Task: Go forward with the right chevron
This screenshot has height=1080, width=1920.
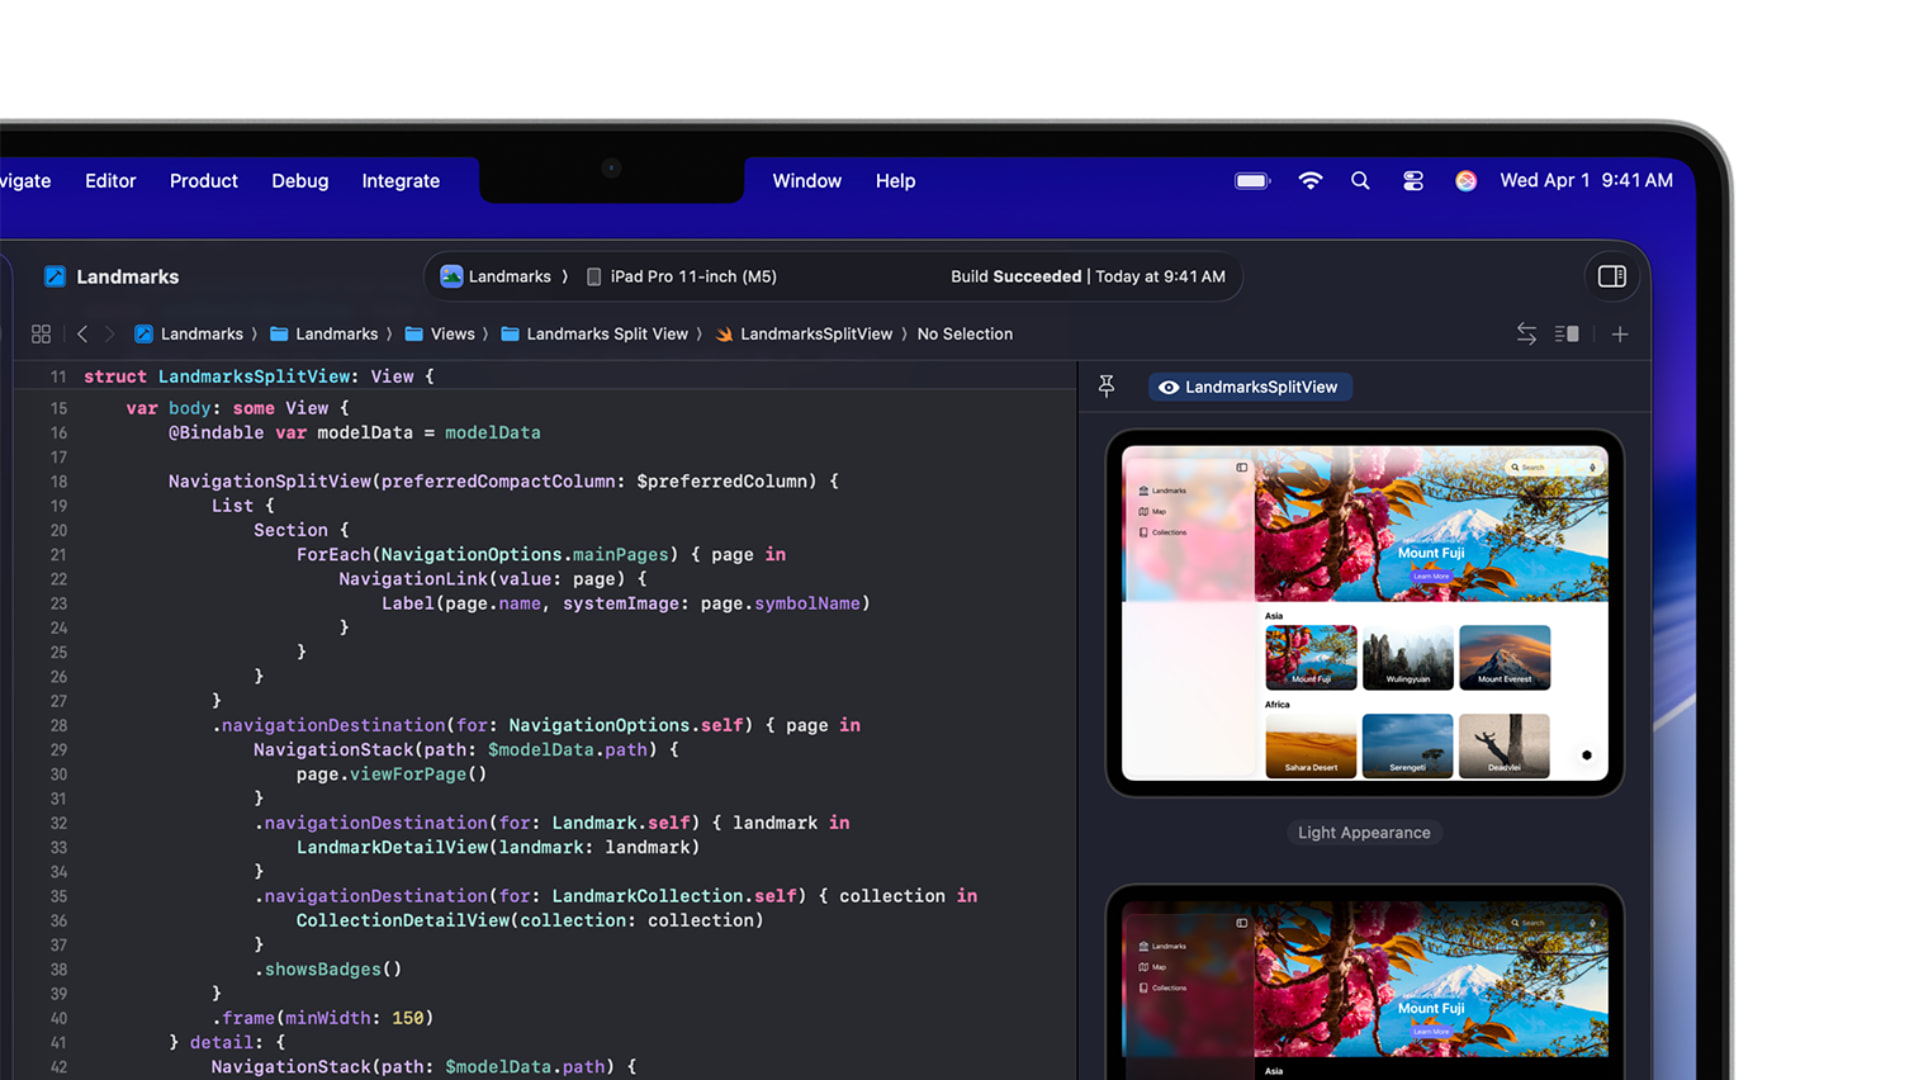Action: point(110,334)
